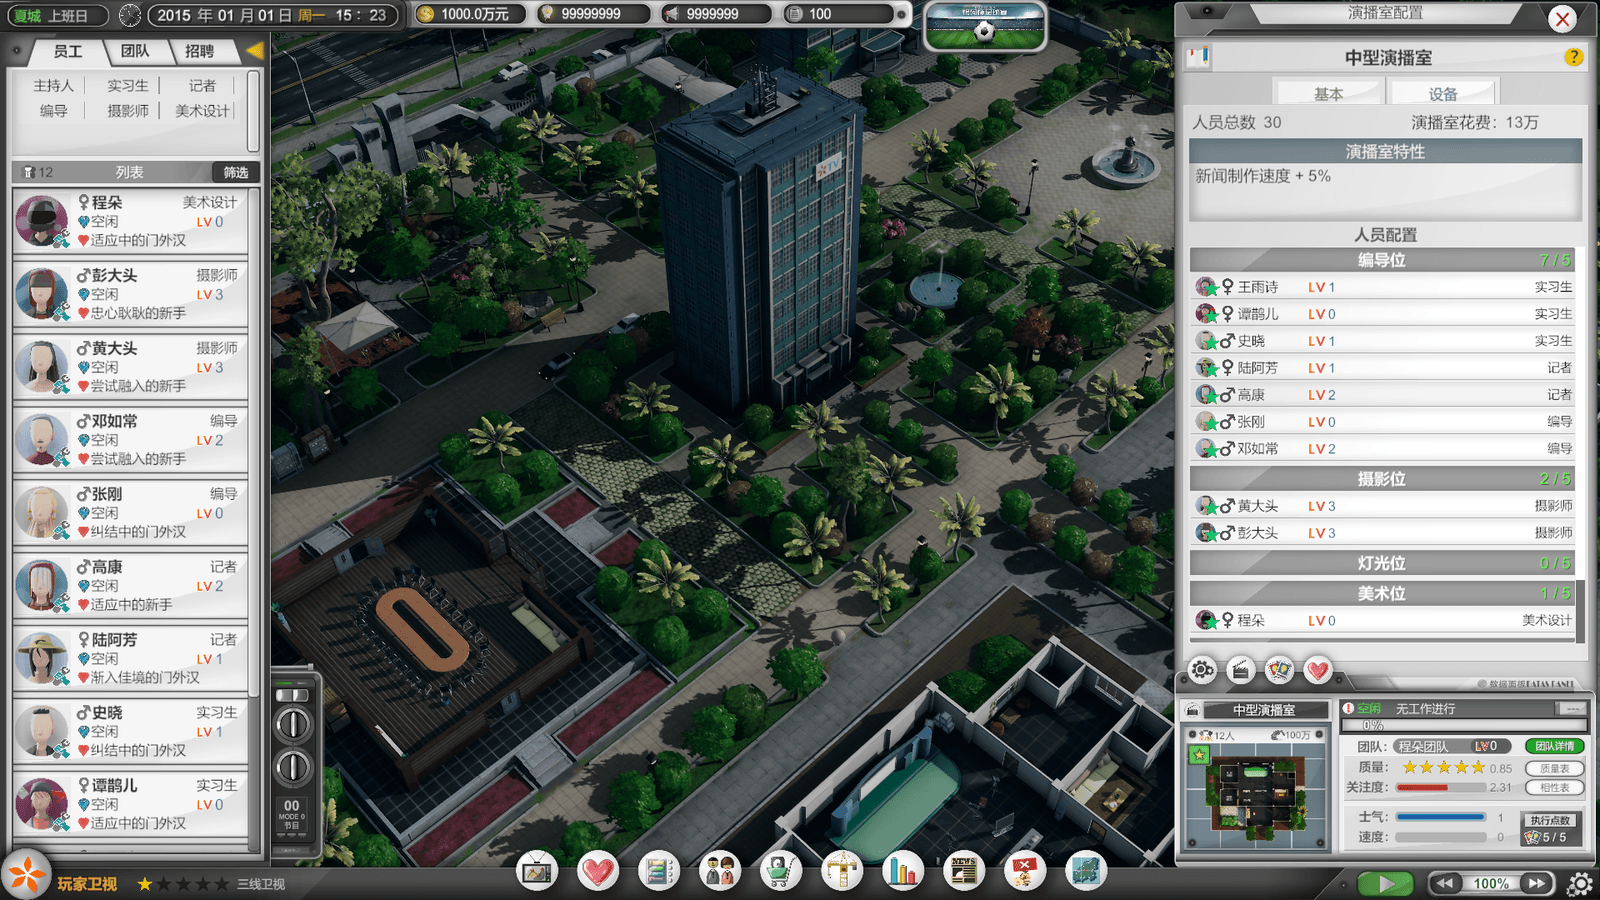
Task: Filter employees by 编导
Action: coord(54,111)
